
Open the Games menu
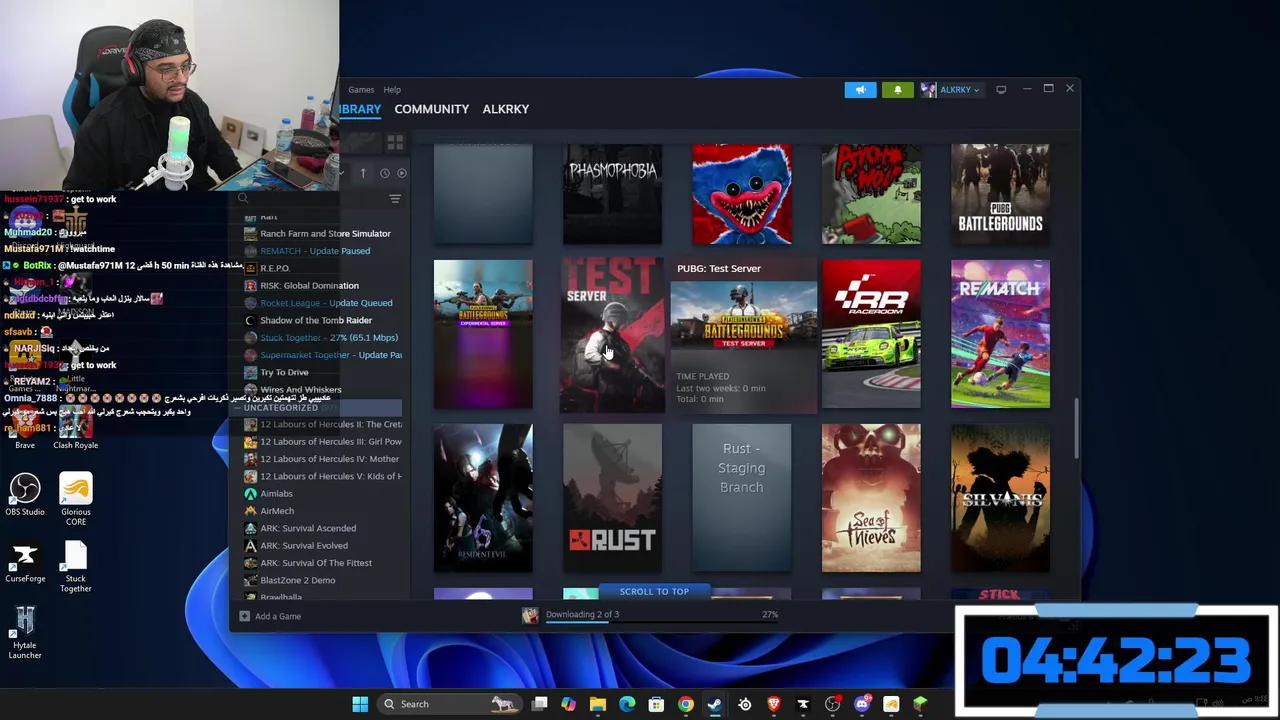tap(361, 90)
